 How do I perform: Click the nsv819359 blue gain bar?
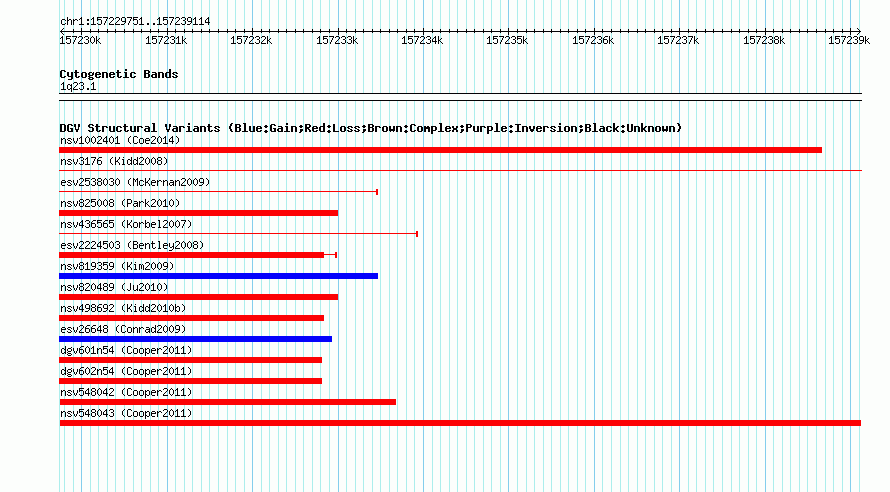[x=219, y=276]
